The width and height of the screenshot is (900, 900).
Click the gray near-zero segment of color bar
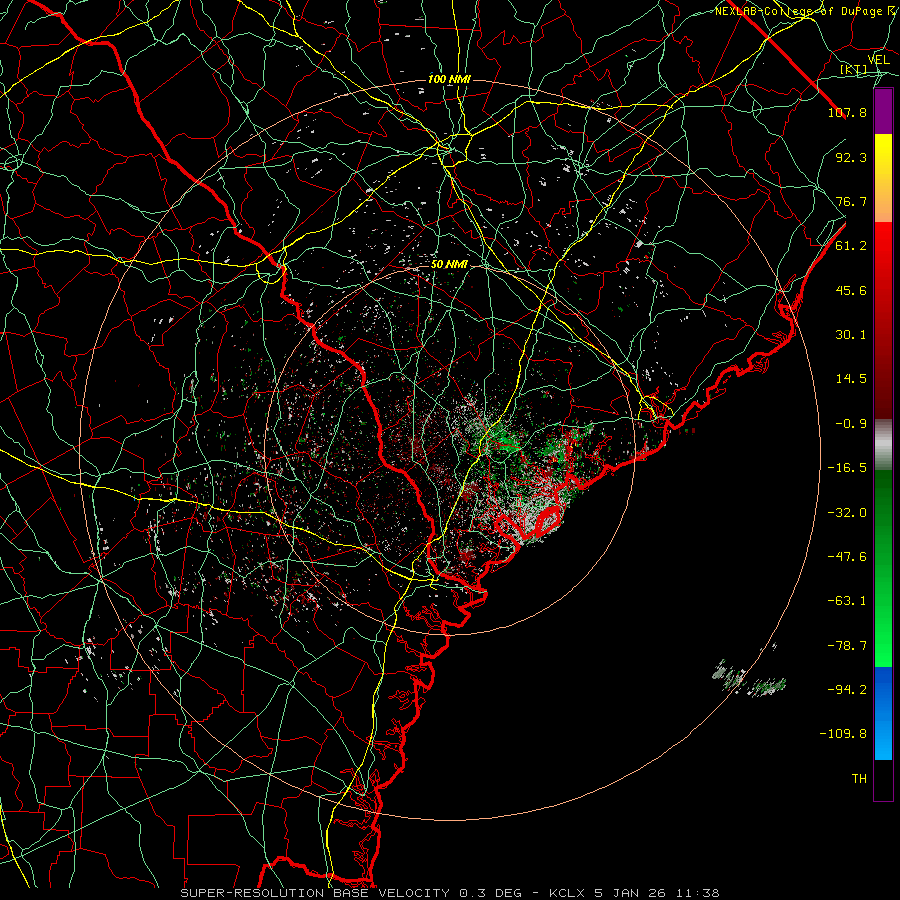[x=883, y=445]
